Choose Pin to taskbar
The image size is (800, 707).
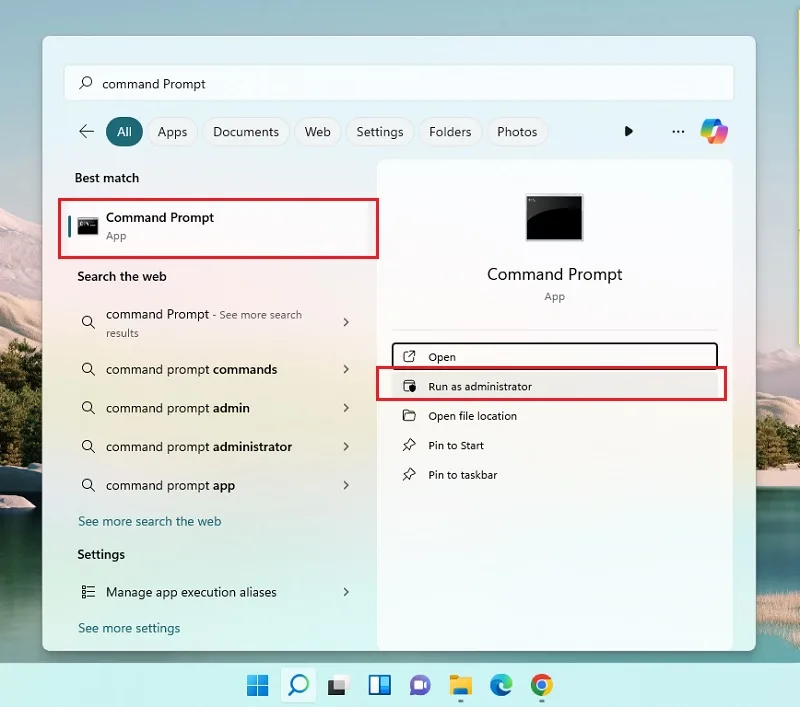point(555,475)
